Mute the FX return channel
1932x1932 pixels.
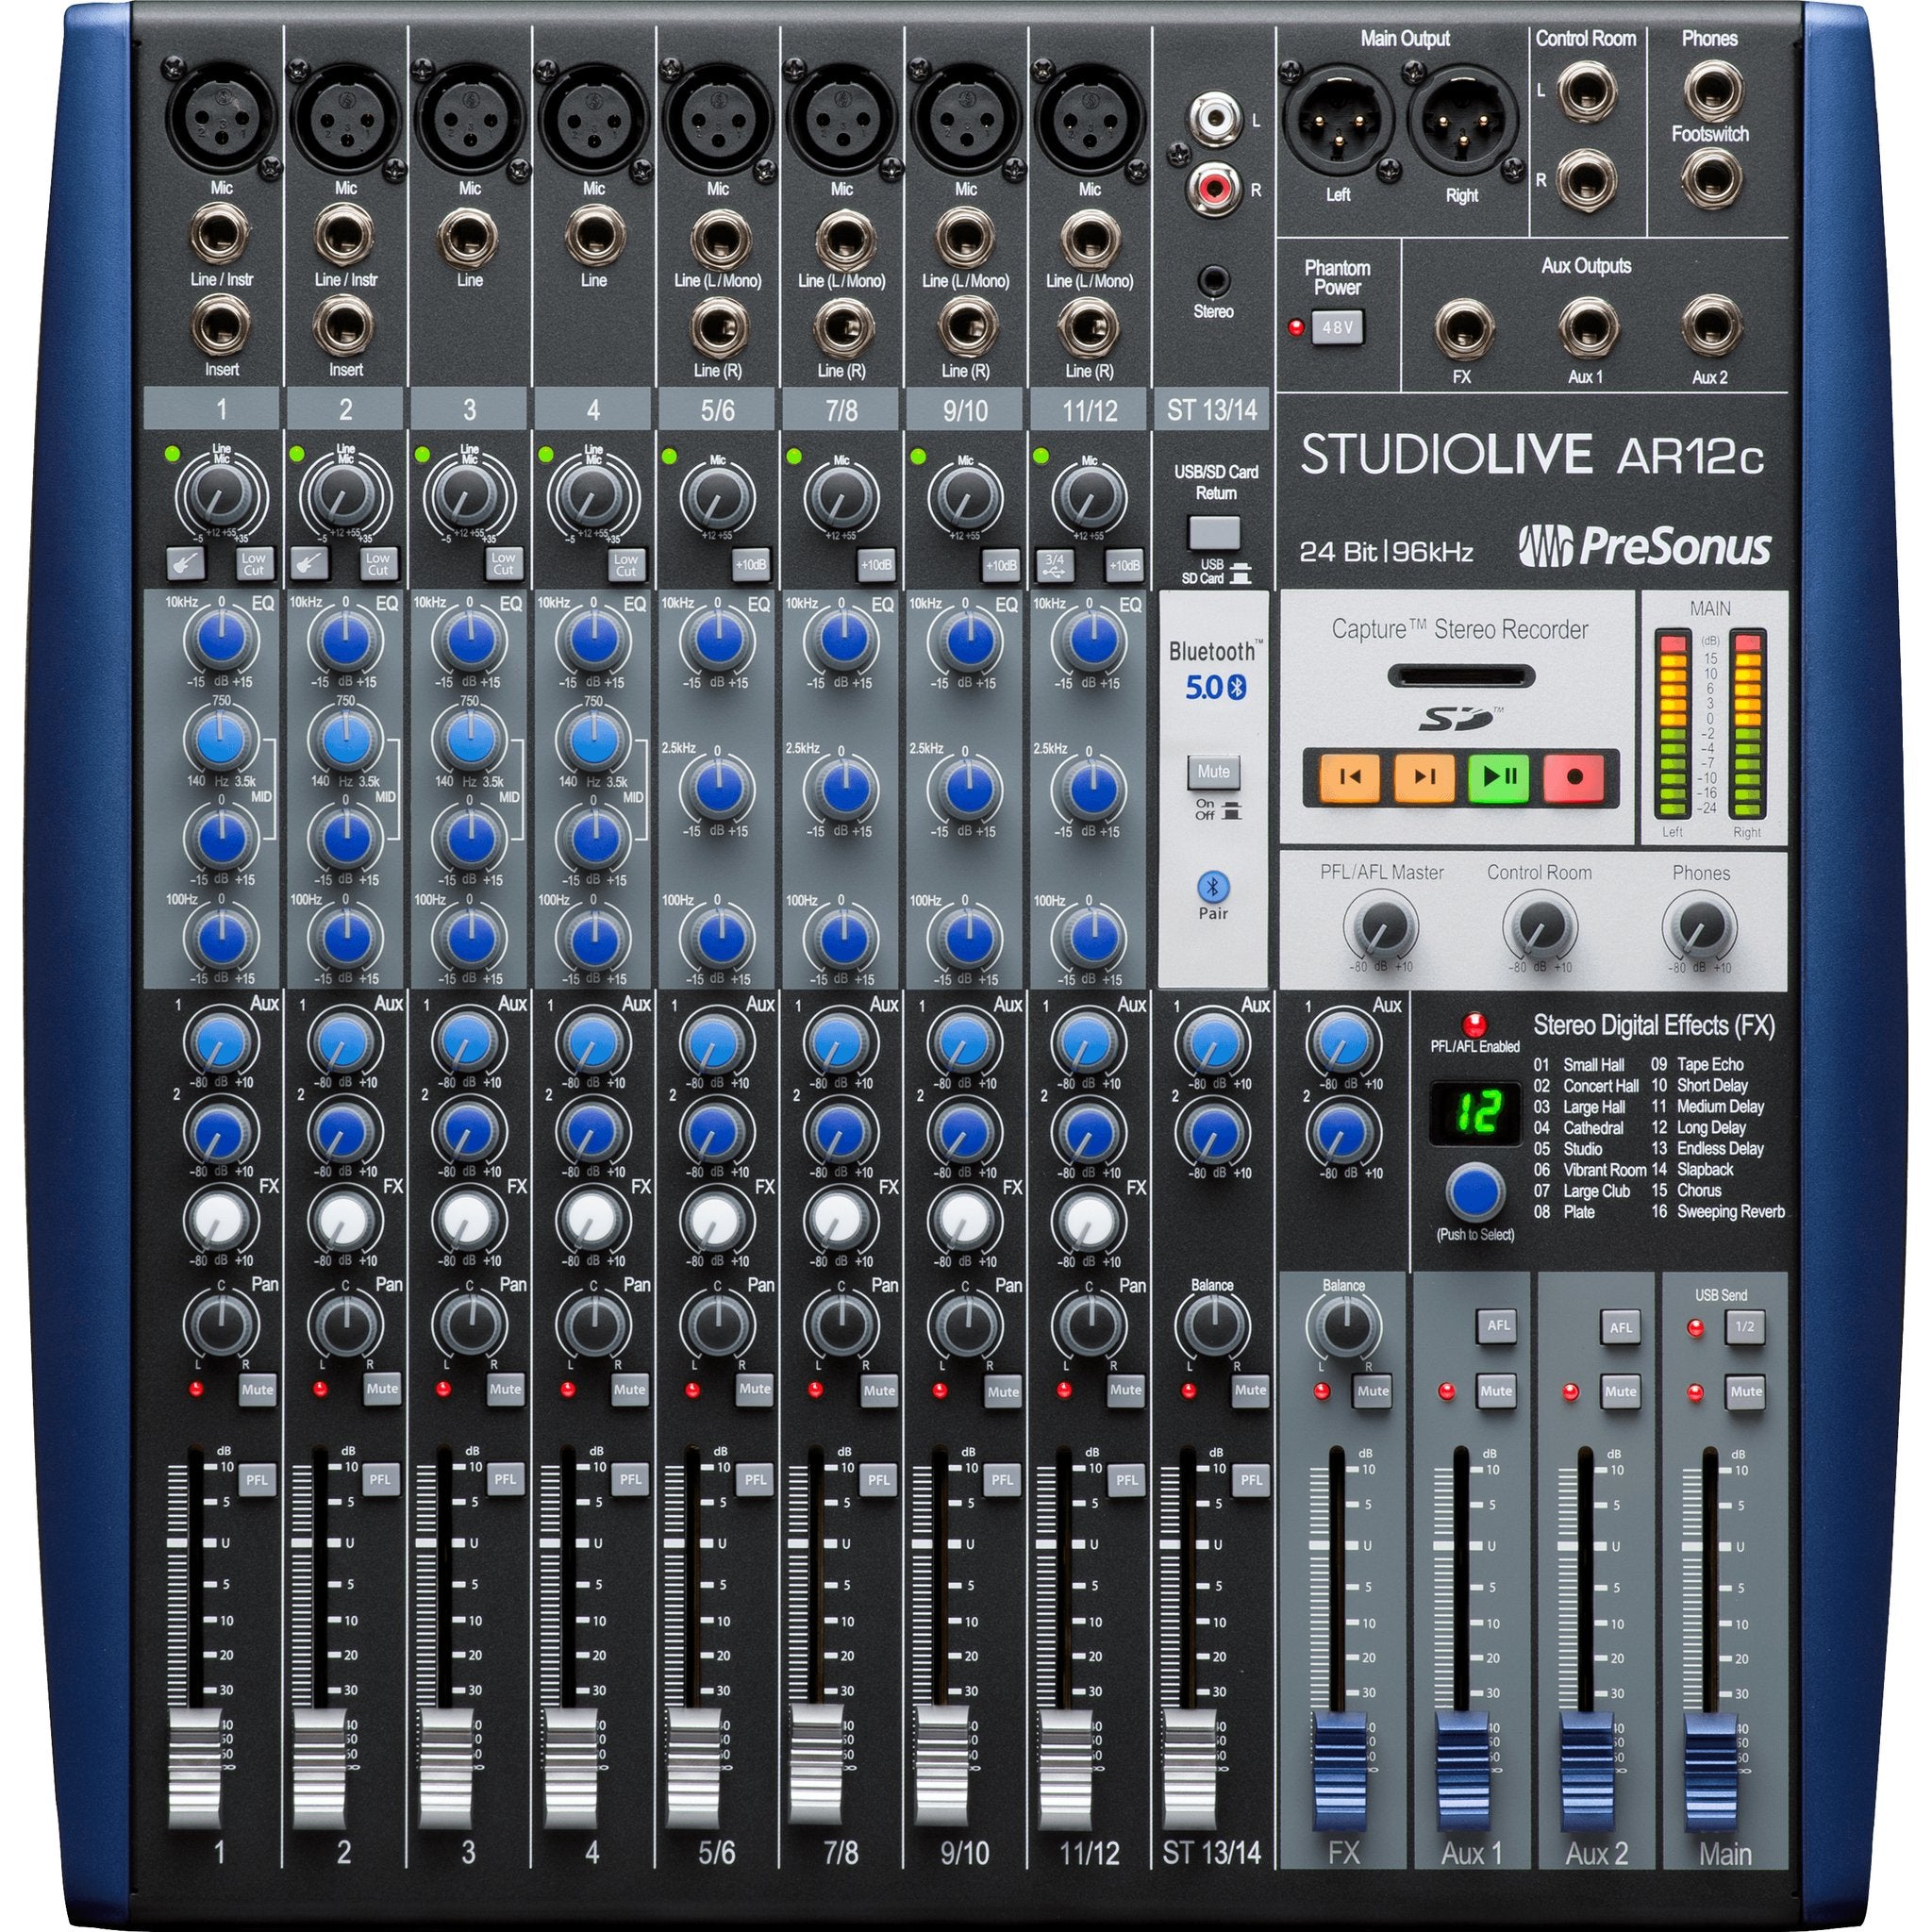pos(1372,1391)
